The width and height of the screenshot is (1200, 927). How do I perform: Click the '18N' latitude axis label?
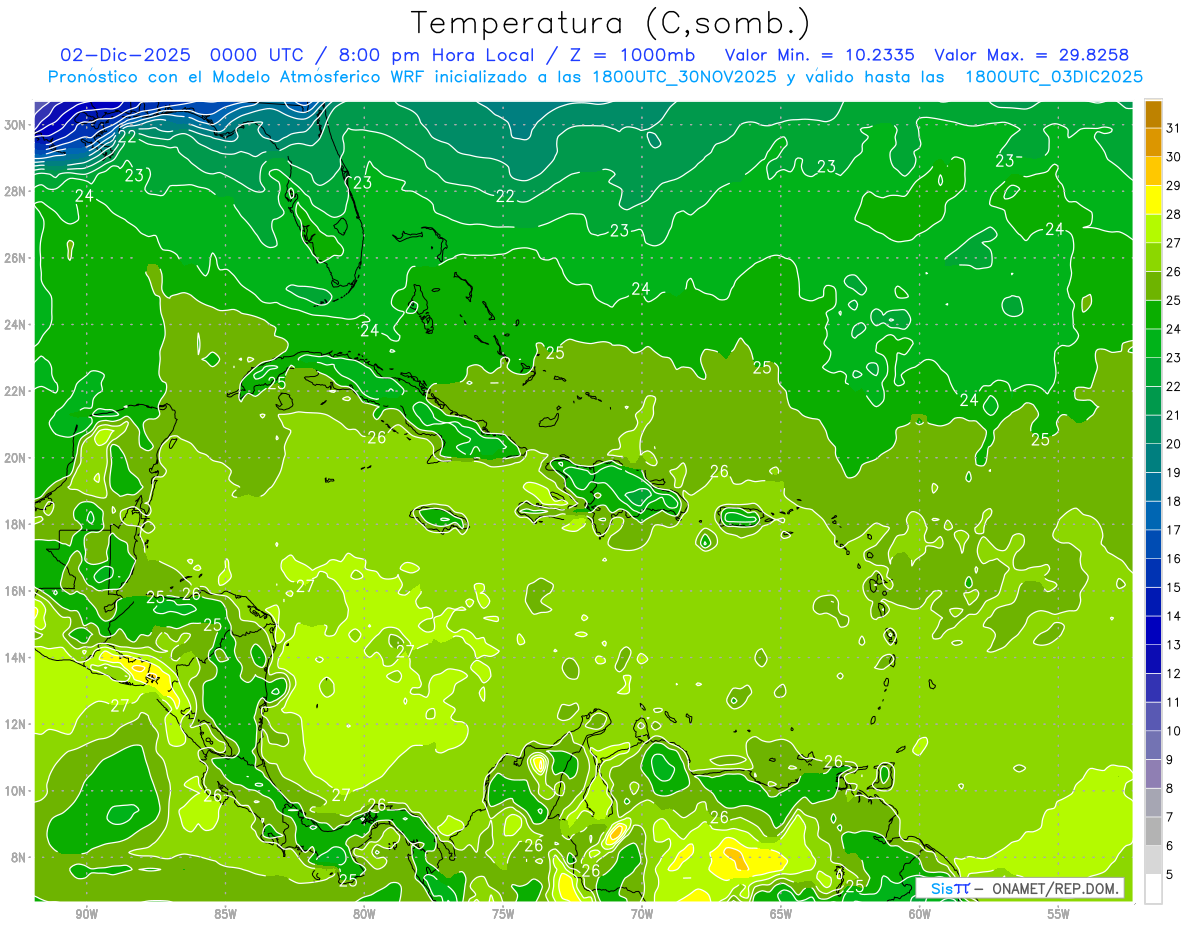click(17, 524)
